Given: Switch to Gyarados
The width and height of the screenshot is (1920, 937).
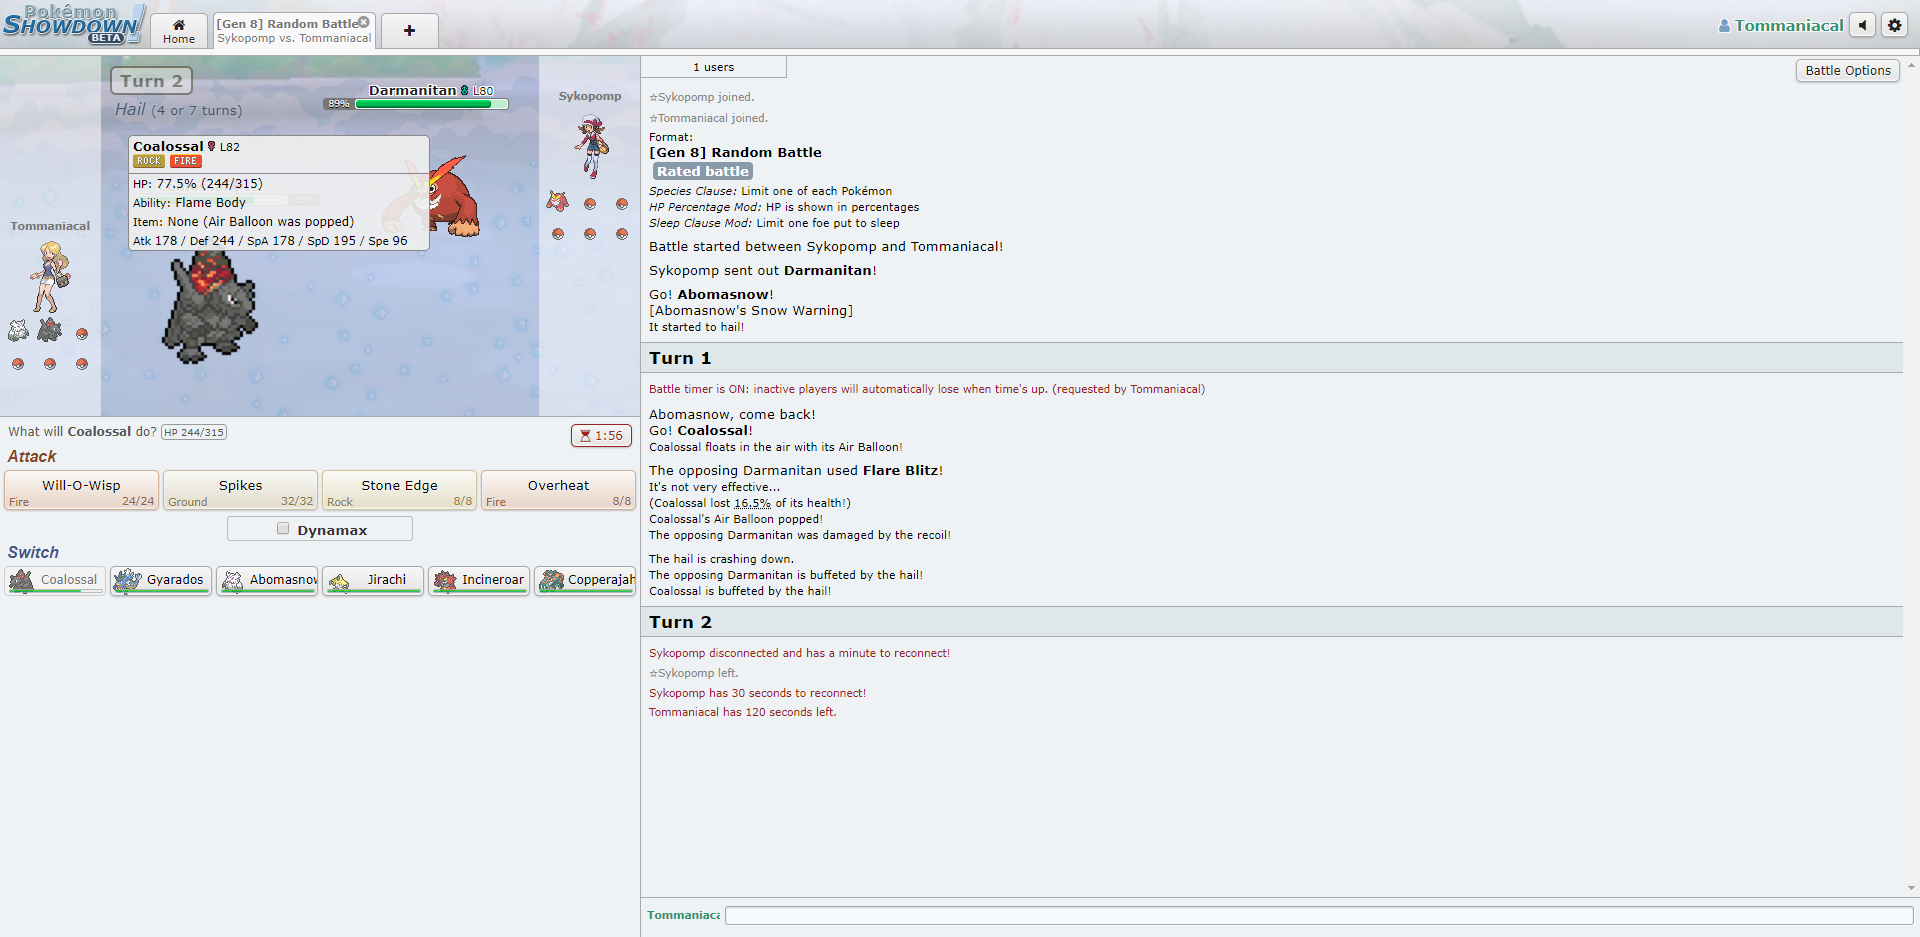Looking at the screenshot, I should click(161, 580).
